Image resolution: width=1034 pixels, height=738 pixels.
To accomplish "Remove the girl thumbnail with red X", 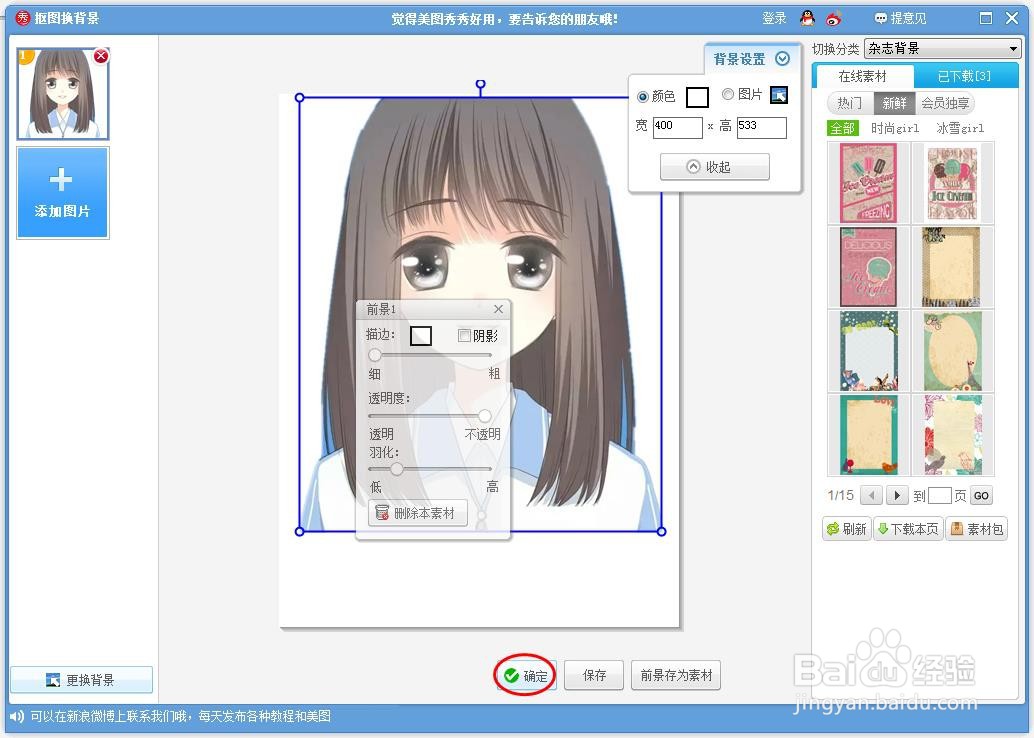I will coord(101,56).
